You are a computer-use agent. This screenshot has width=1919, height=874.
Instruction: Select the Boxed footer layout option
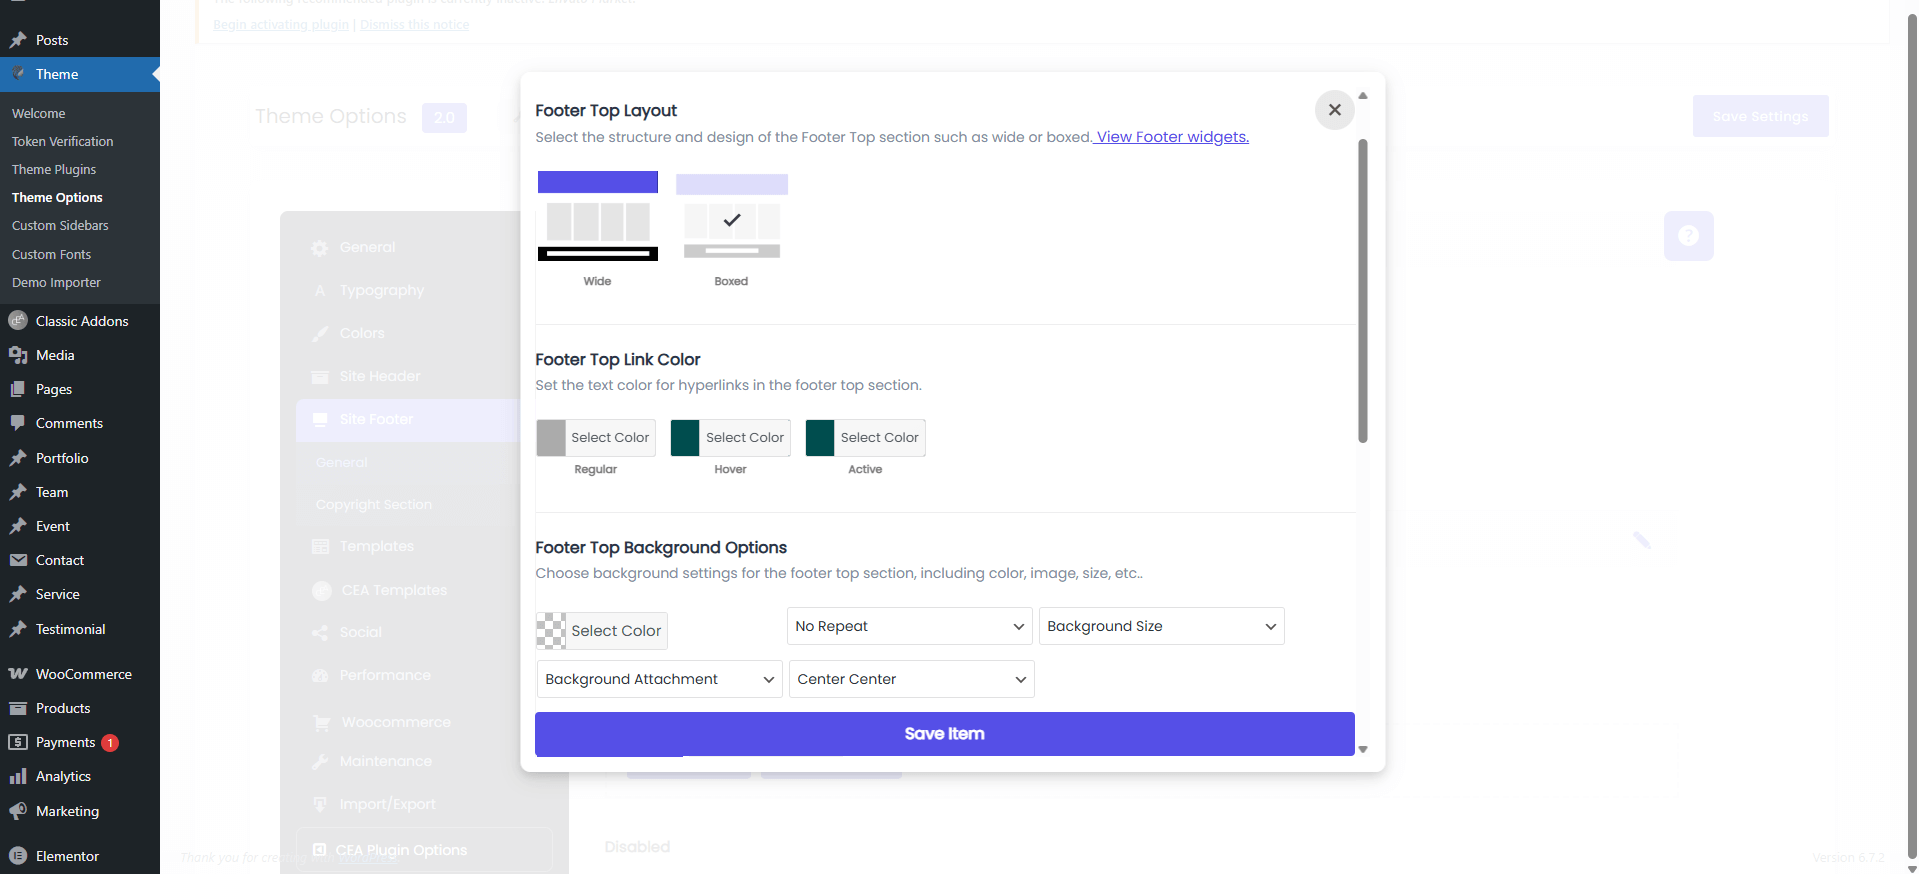pyautogui.click(x=731, y=218)
